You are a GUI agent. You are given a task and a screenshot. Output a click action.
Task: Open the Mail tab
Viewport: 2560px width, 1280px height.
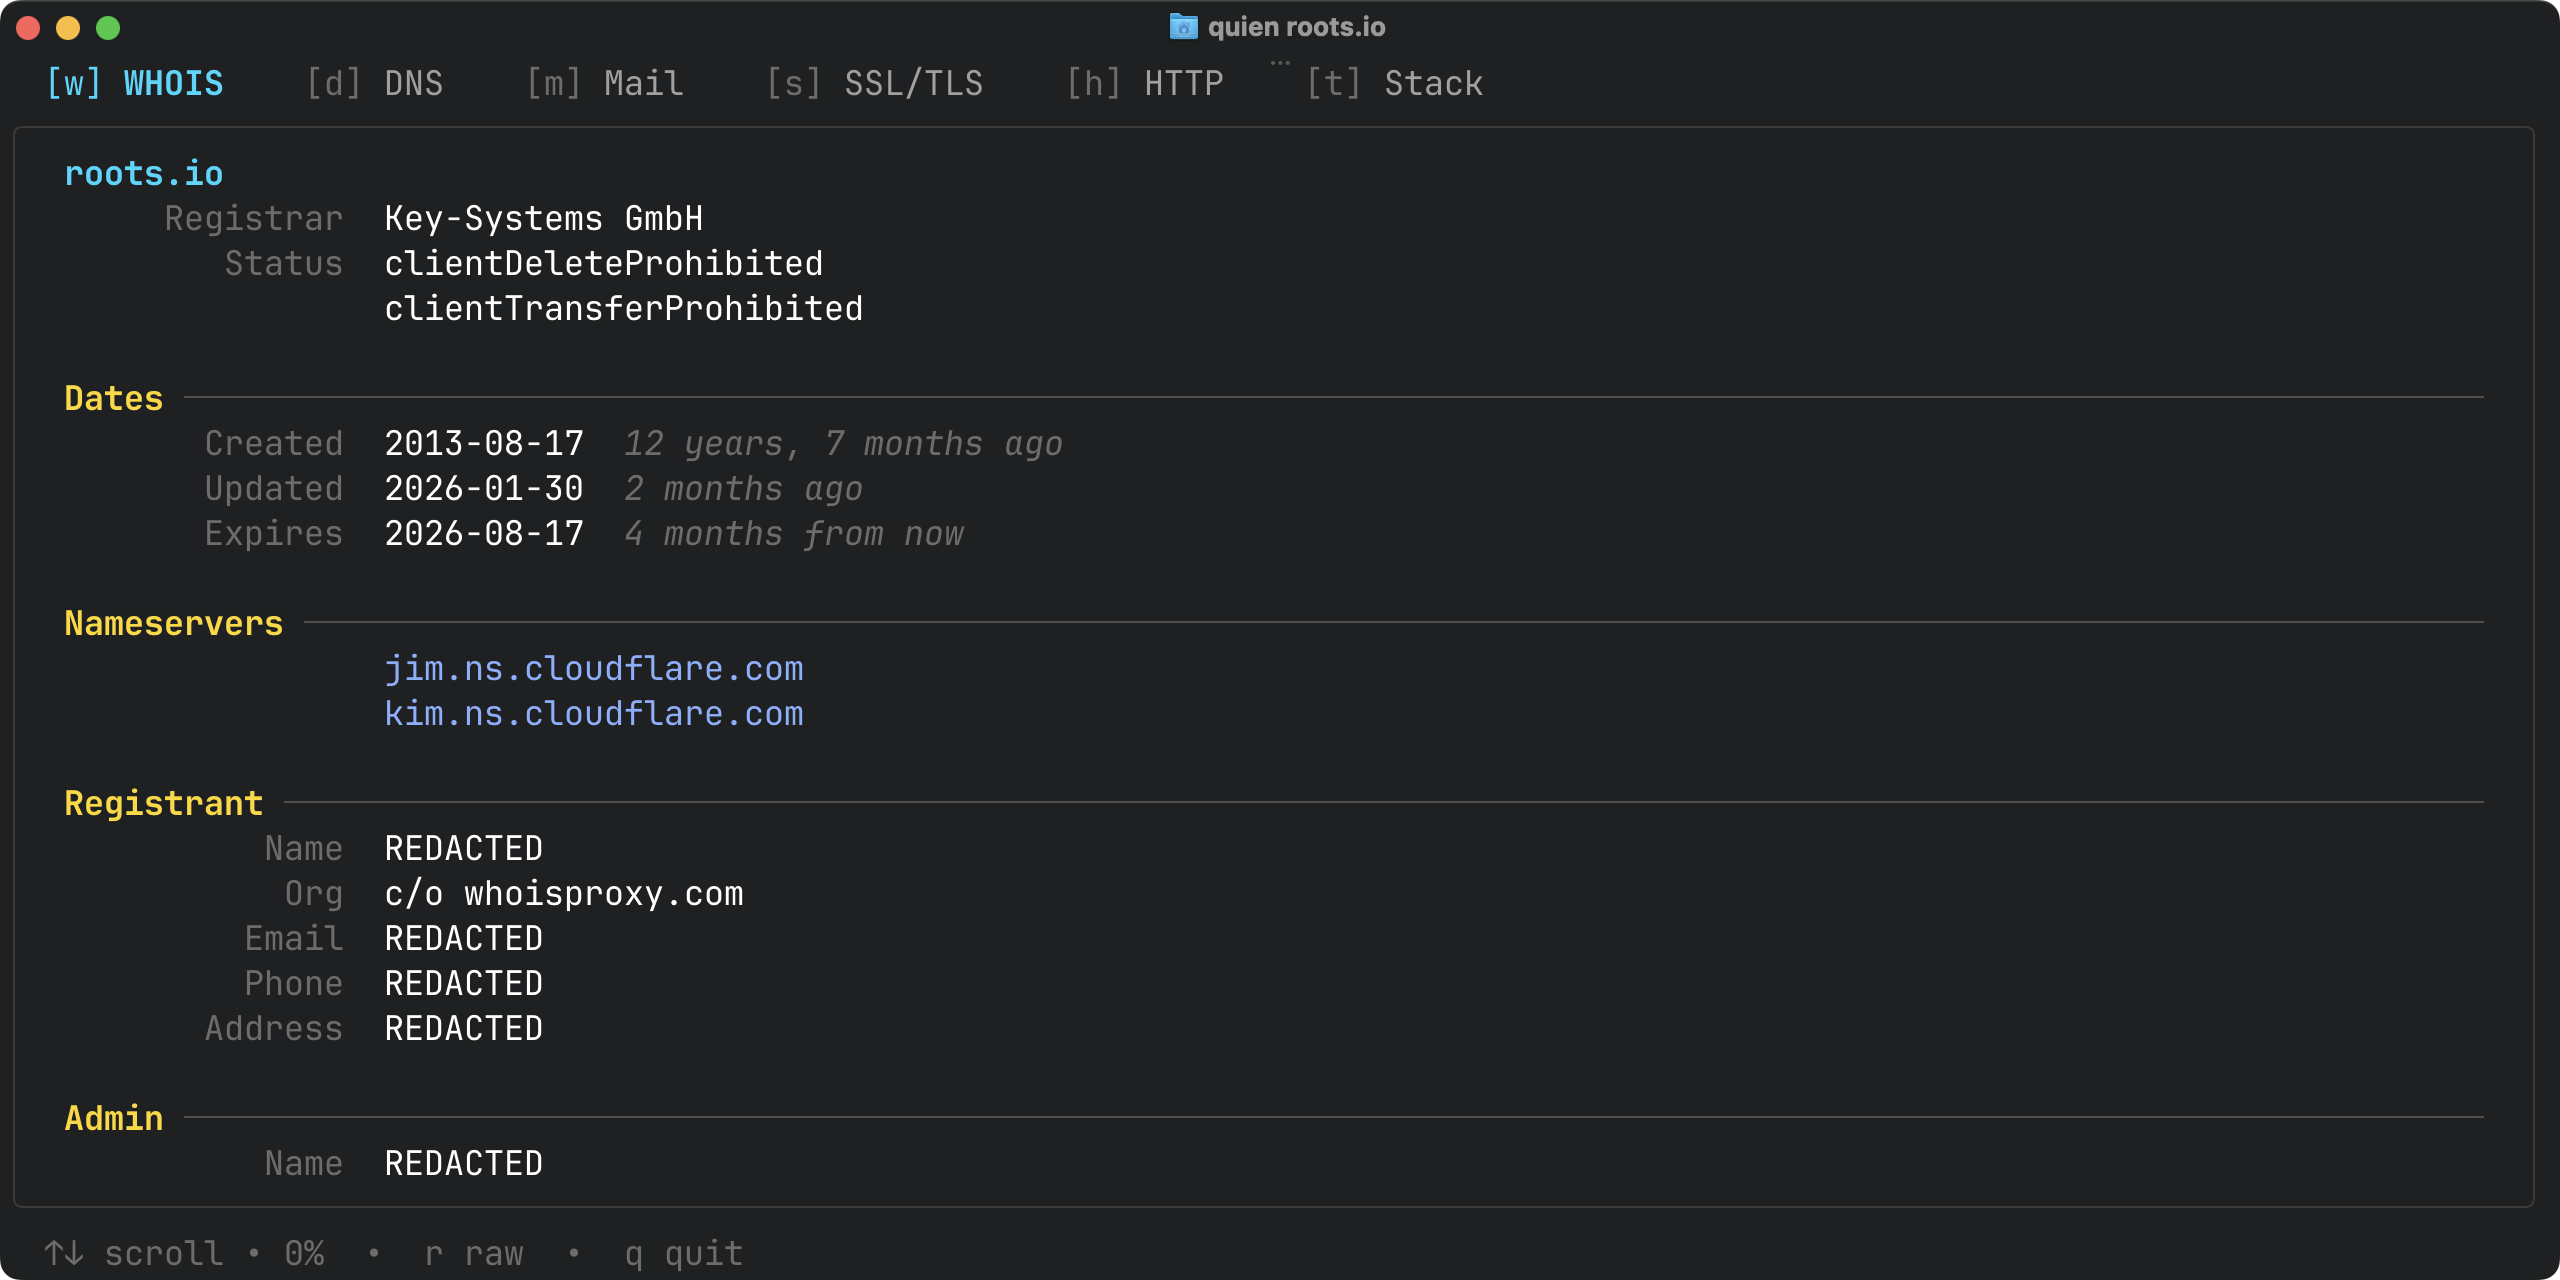tap(604, 83)
